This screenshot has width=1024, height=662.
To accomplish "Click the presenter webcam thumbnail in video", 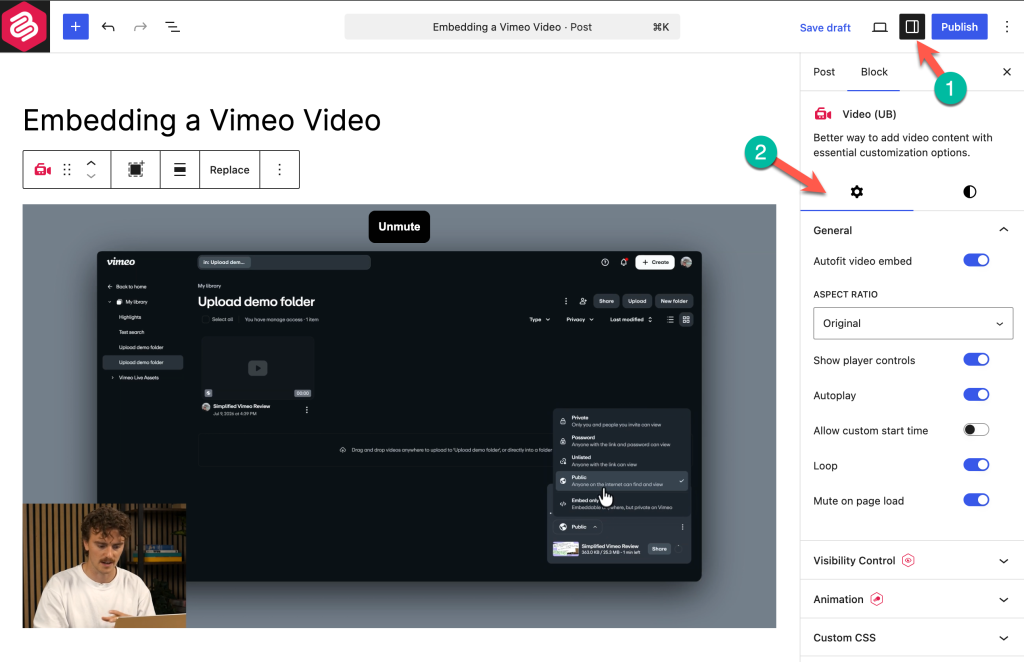I will point(104,565).
